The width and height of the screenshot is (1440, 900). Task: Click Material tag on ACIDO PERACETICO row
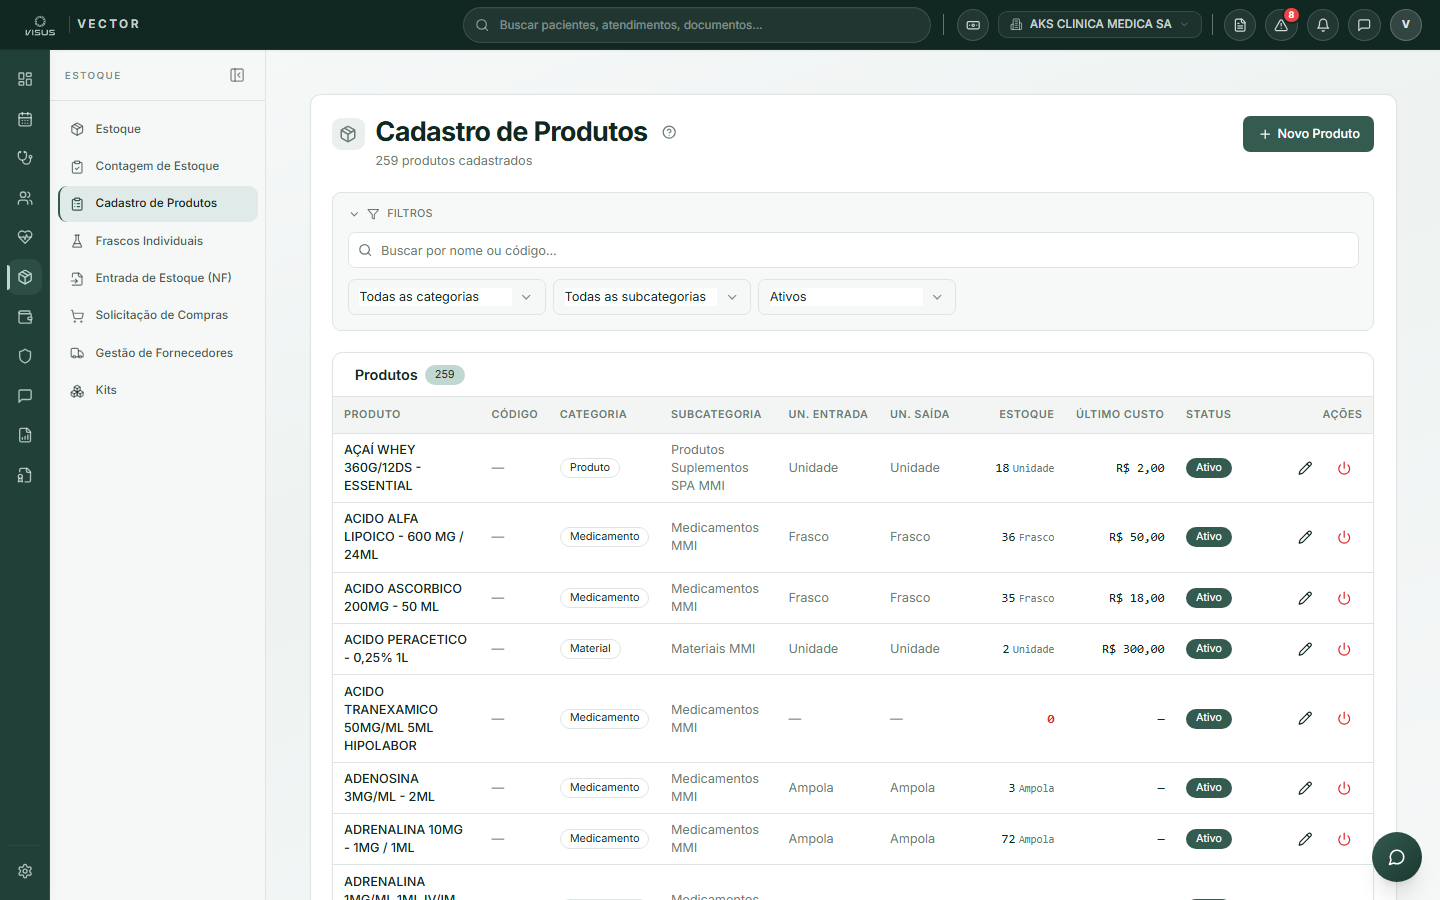[x=590, y=649]
